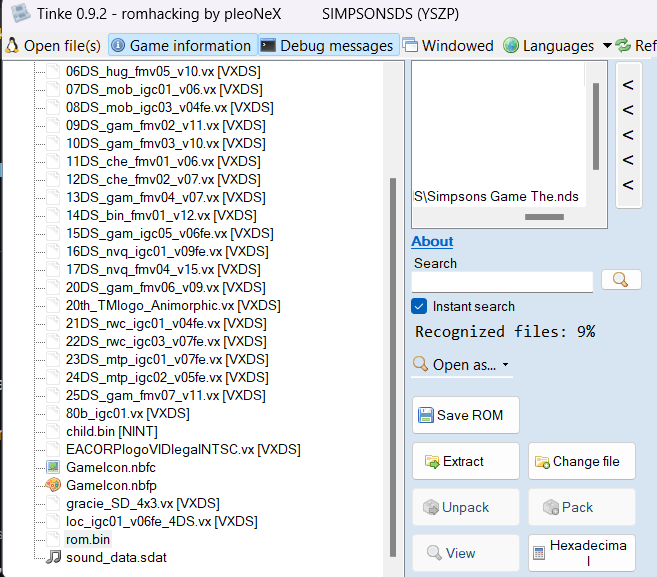Click the green refresh arrows icon
The height and width of the screenshot is (577, 657).
tap(623, 45)
